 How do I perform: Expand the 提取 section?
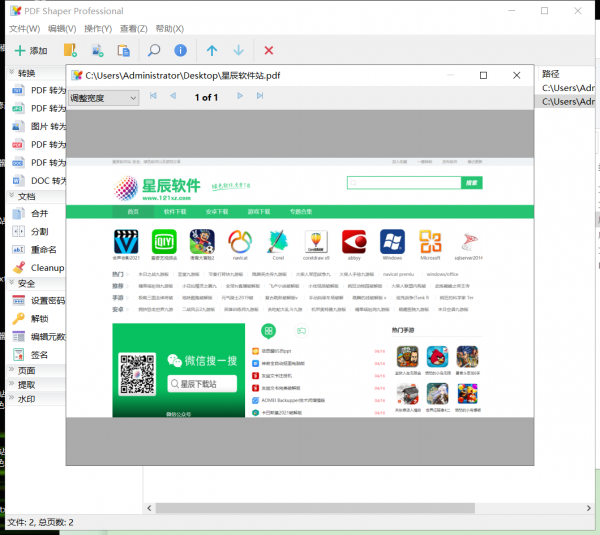[x=36, y=385]
